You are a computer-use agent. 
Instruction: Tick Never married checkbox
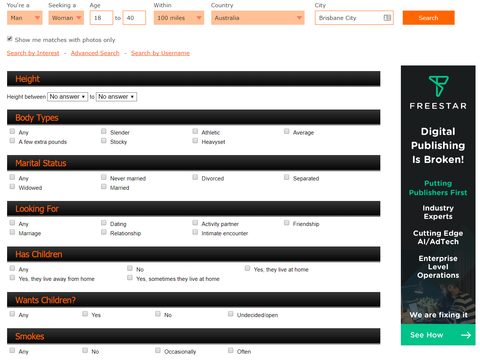click(104, 177)
